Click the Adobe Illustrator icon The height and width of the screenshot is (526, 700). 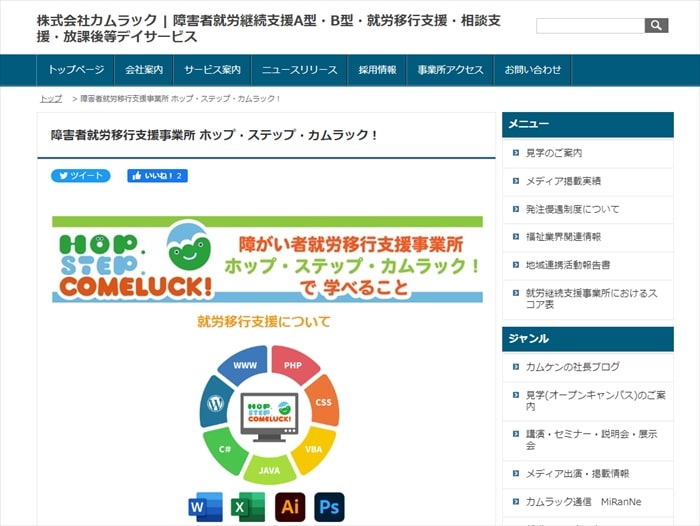point(289,507)
